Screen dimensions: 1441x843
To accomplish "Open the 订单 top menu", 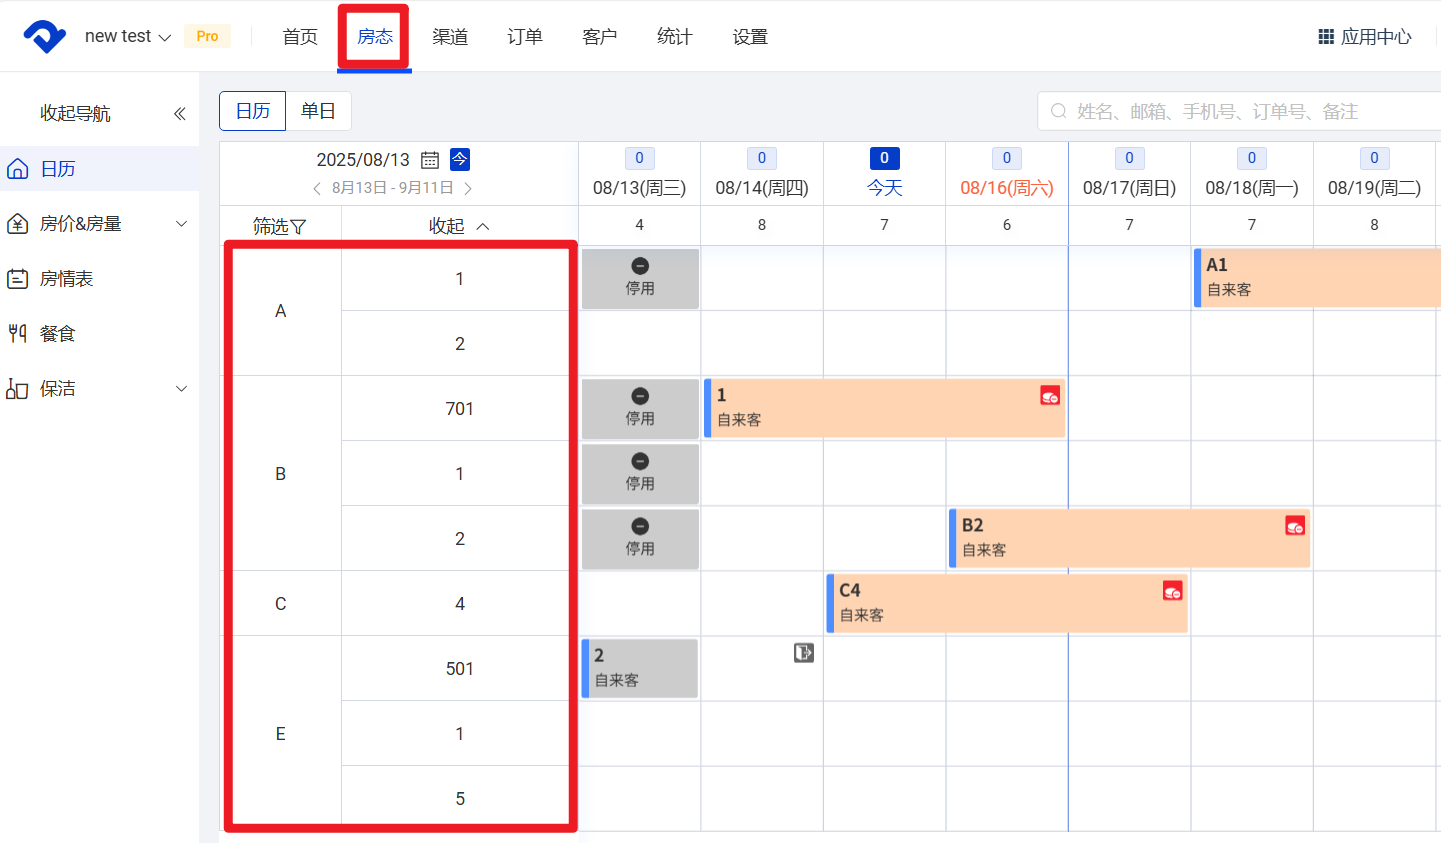I will pyautogui.click(x=525, y=37).
